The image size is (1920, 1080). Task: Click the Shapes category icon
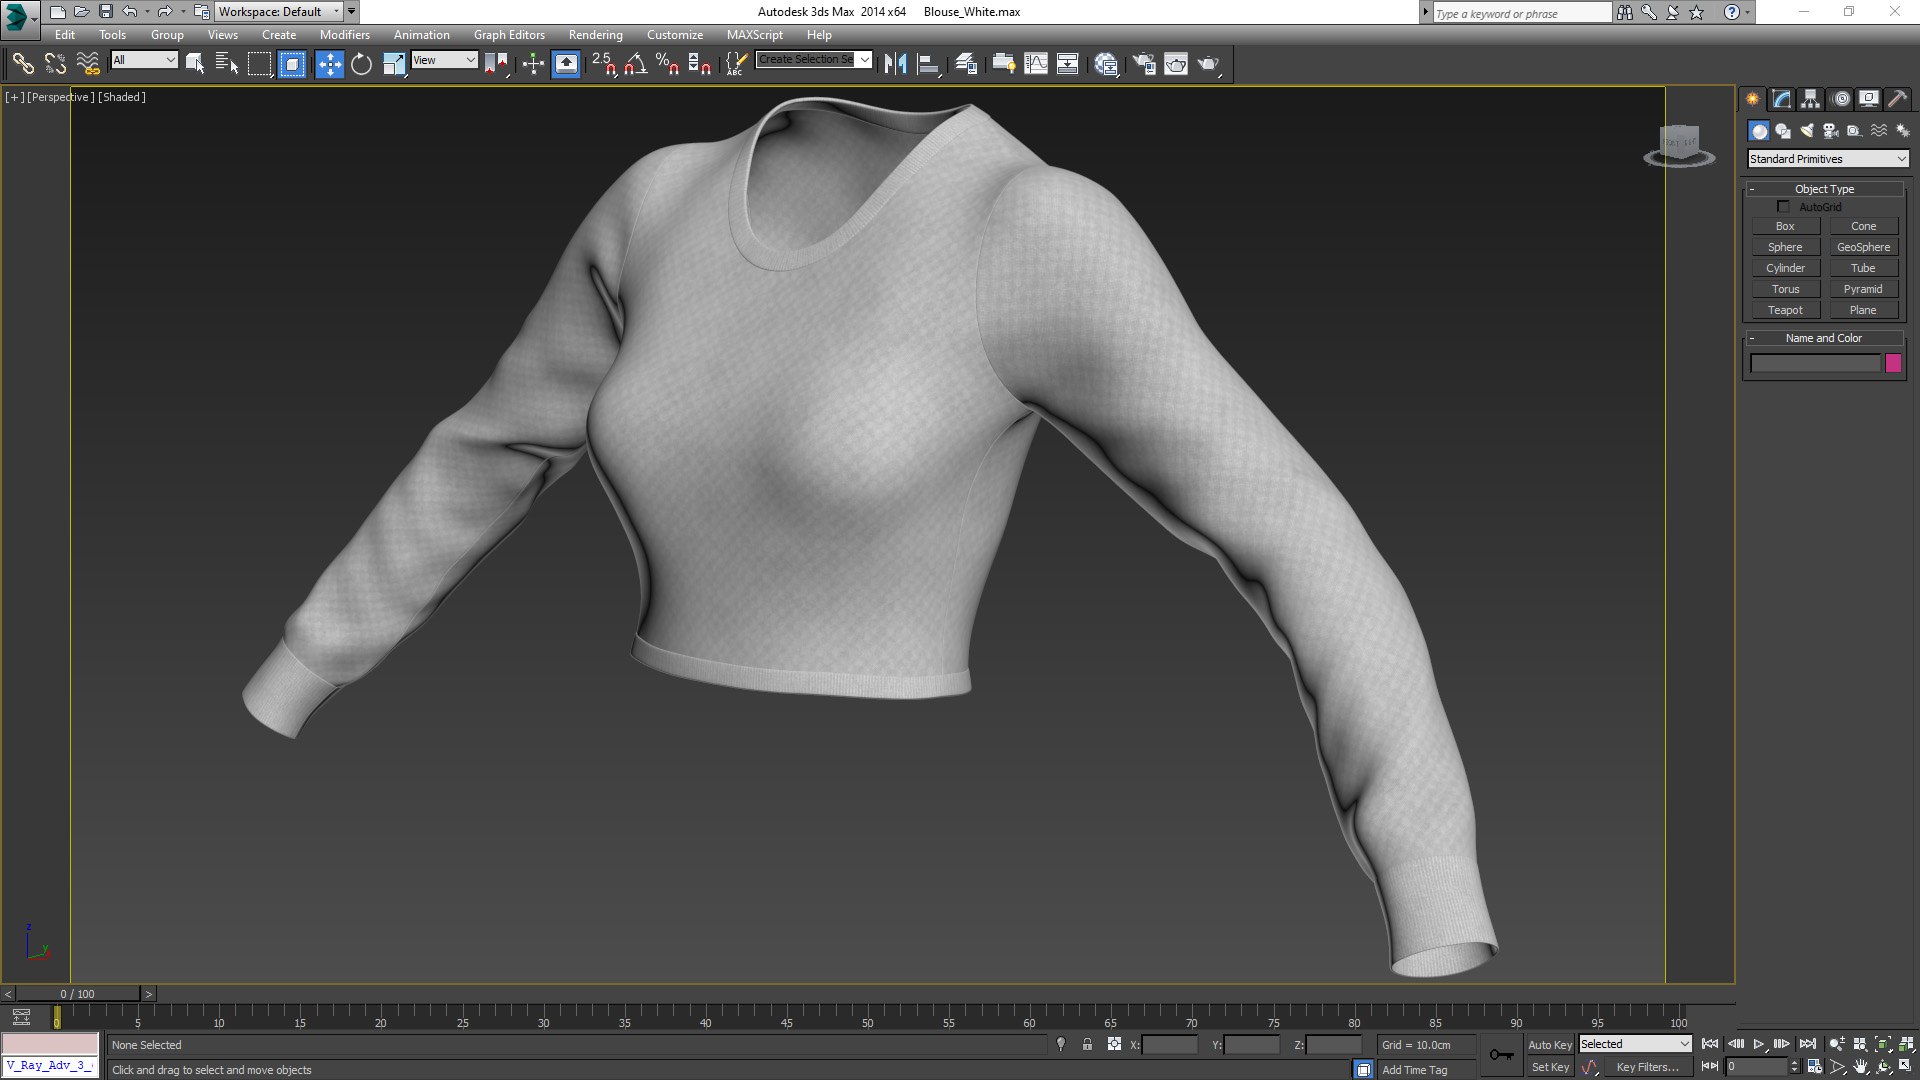point(1782,131)
